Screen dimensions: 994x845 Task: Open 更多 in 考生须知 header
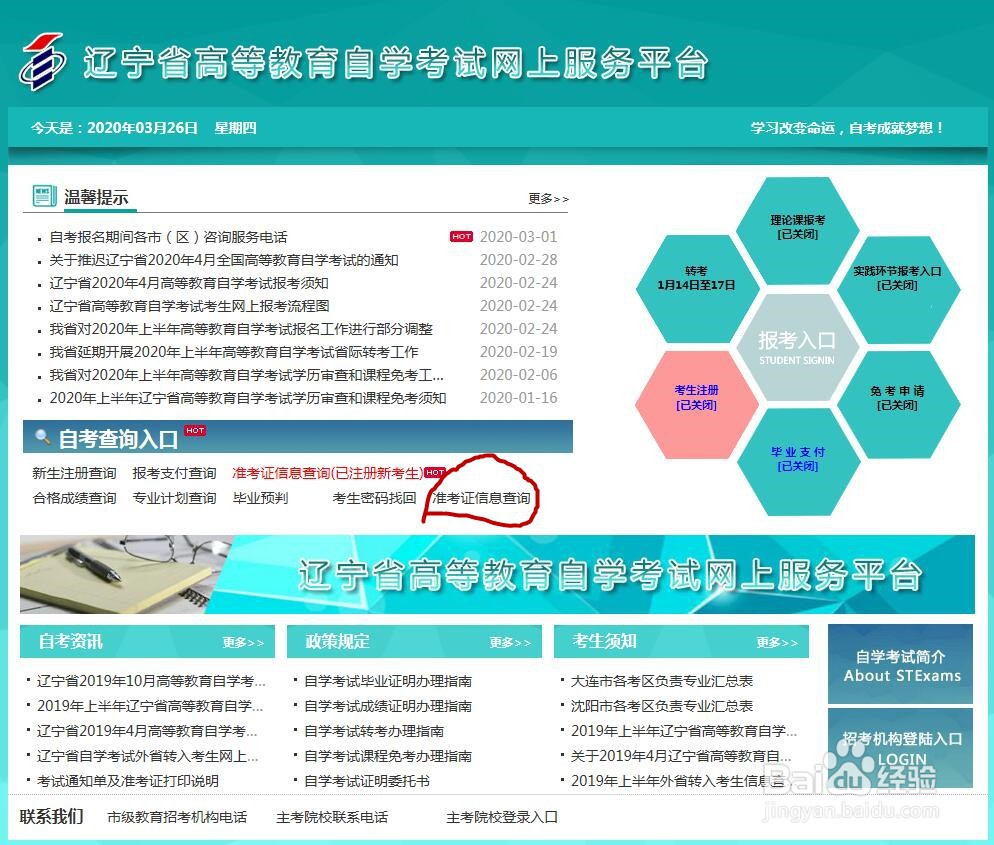777,643
